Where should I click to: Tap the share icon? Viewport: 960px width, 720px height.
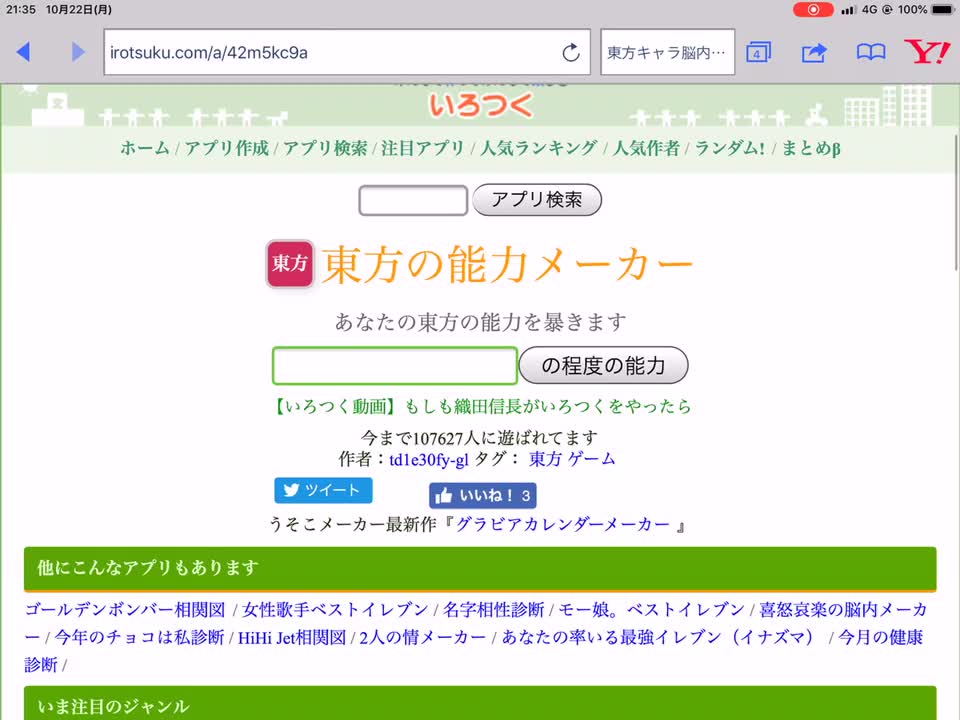click(814, 52)
